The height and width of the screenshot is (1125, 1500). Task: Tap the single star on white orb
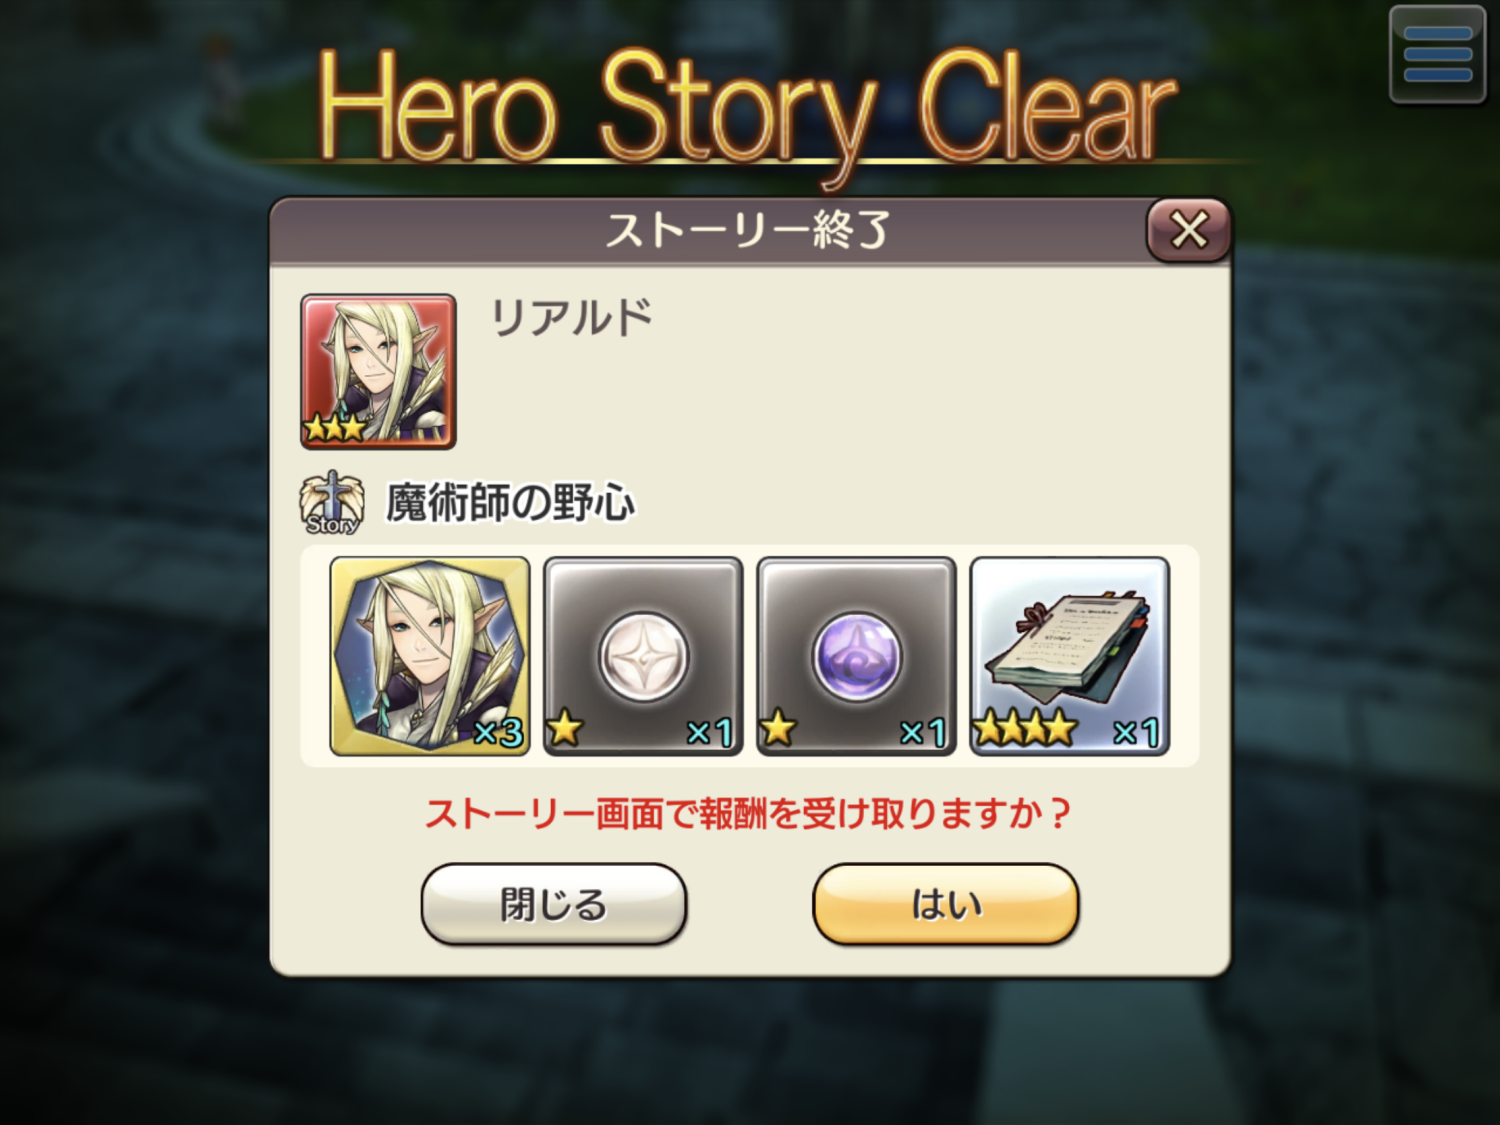click(x=565, y=728)
